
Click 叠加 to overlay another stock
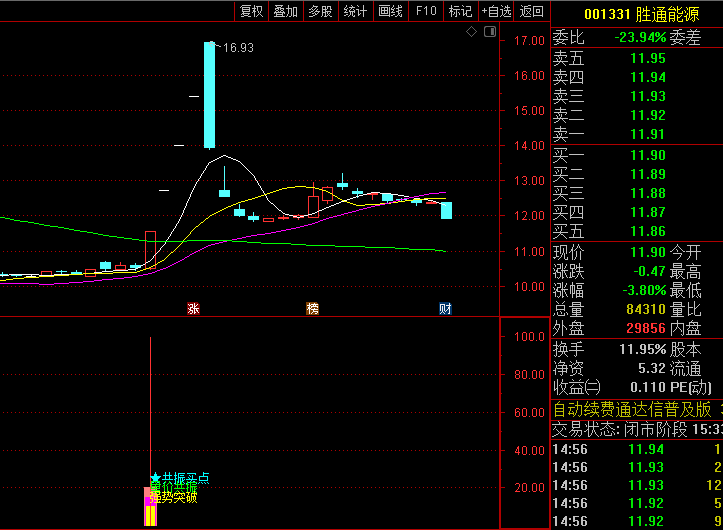(285, 11)
